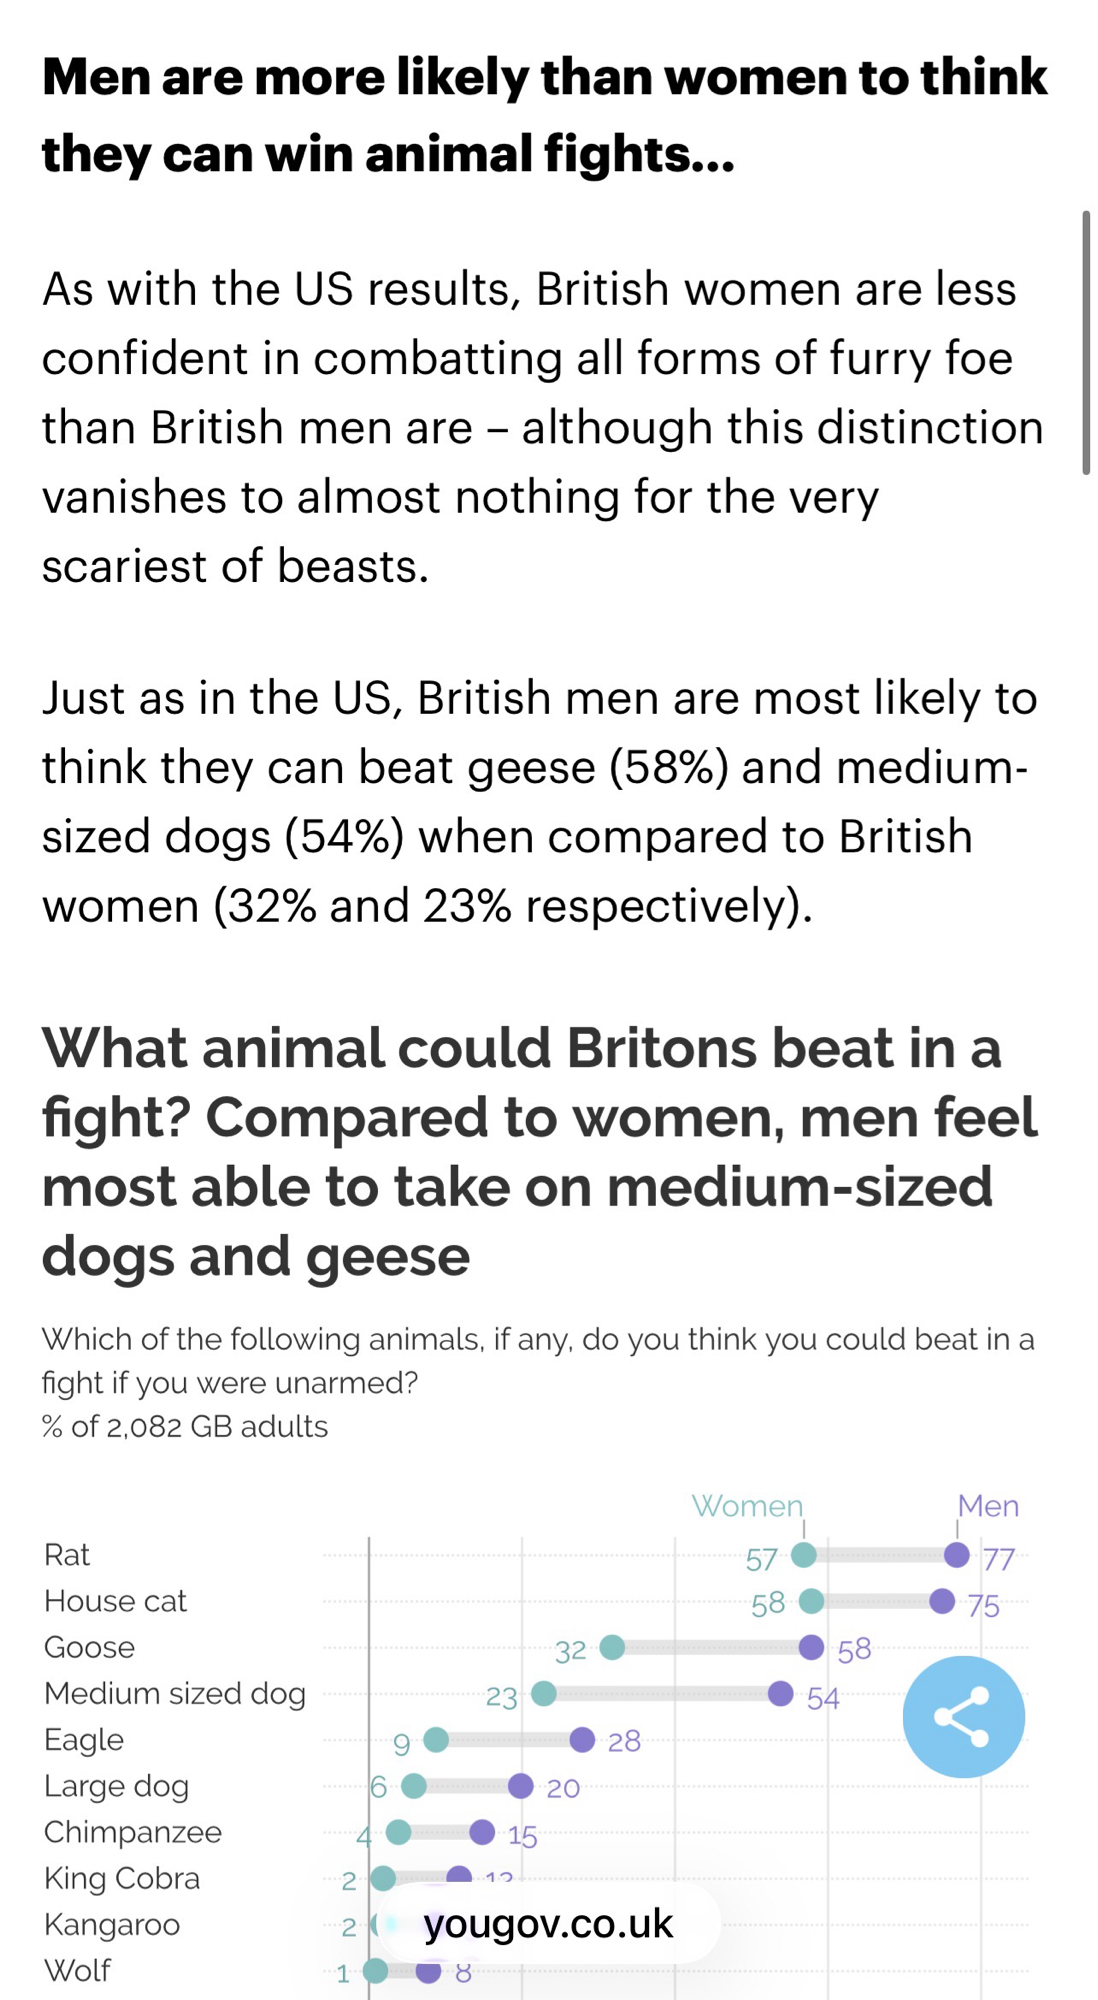The image size is (1098, 2000).
Task: Tap Medium sized dog women dot (23)
Action: point(544,1693)
